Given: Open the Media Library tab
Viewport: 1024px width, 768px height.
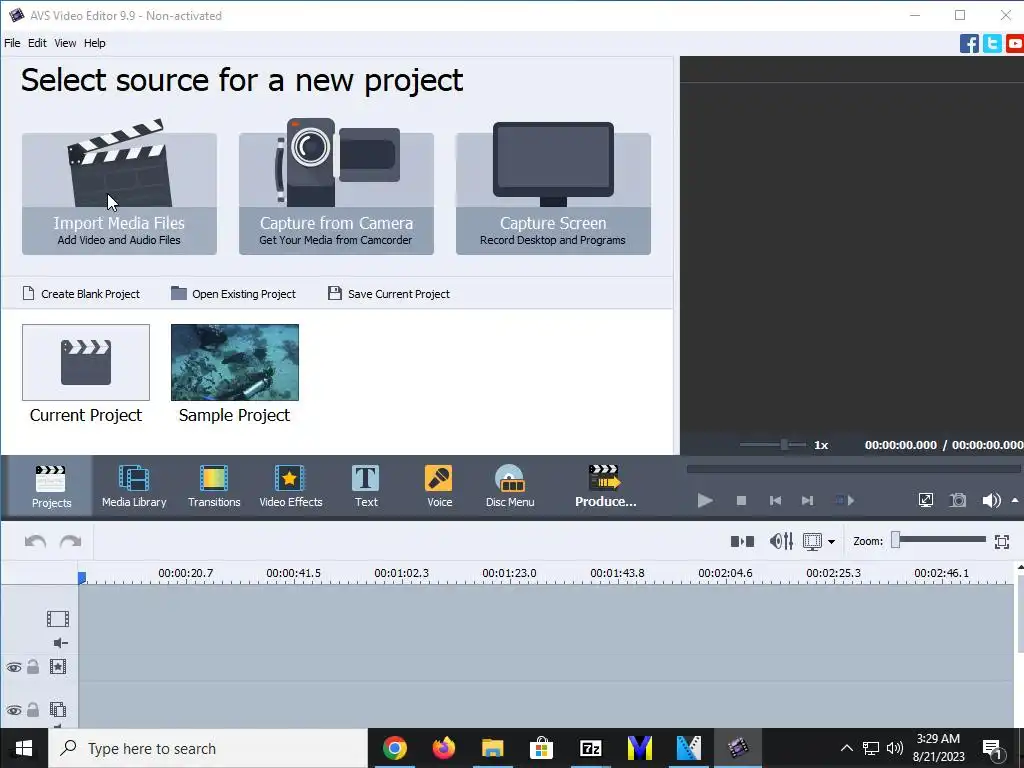Looking at the screenshot, I should click(x=134, y=487).
